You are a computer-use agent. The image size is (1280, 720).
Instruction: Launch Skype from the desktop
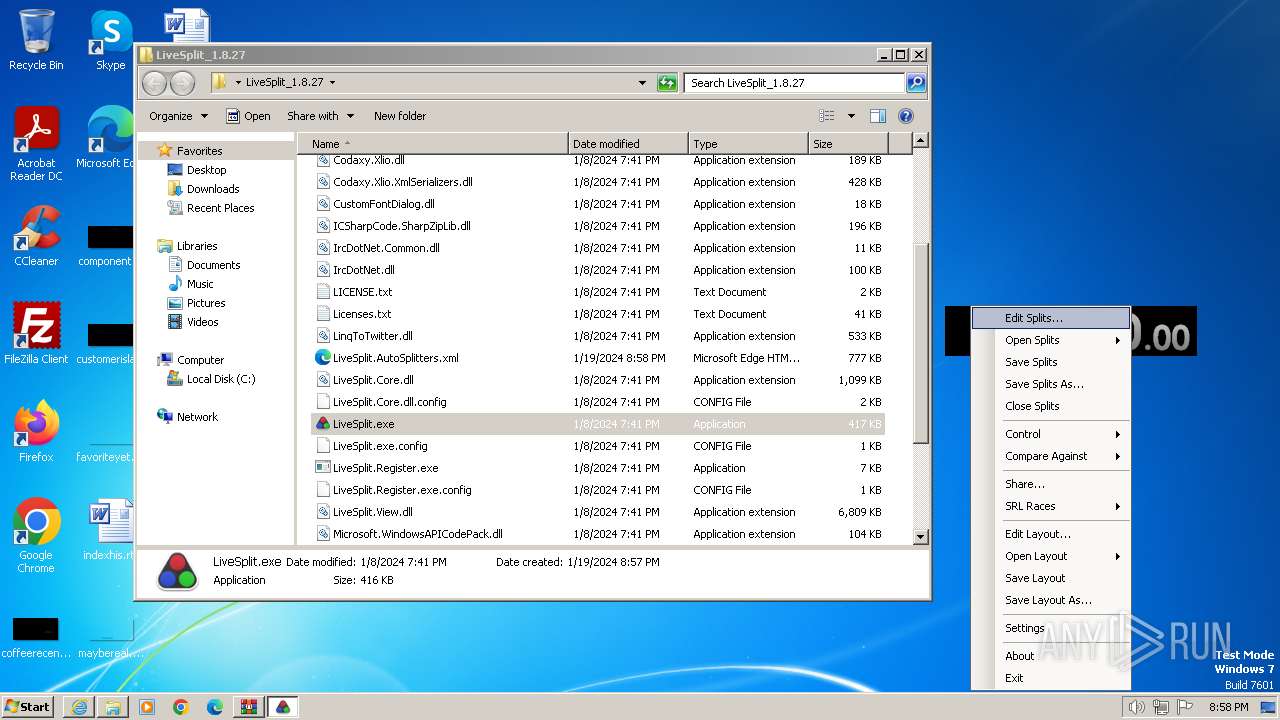(110, 40)
